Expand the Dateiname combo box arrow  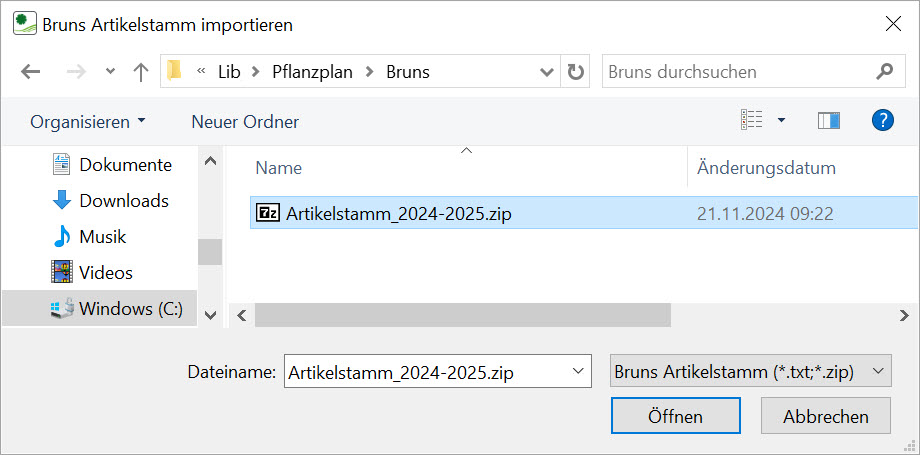(x=577, y=371)
